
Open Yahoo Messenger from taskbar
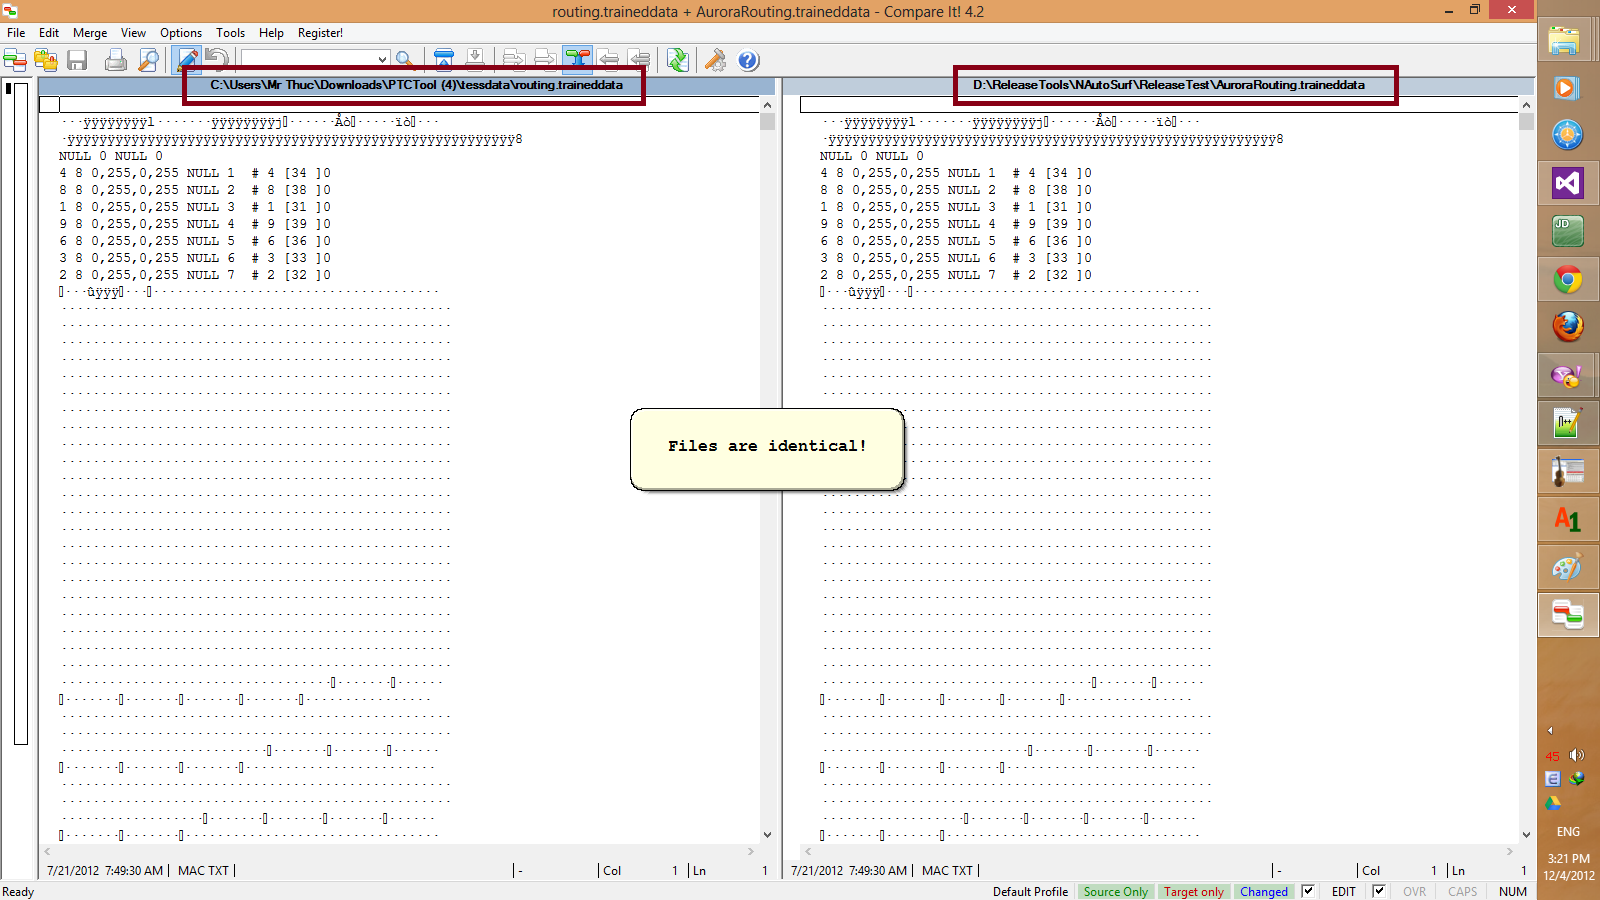(1567, 375)
